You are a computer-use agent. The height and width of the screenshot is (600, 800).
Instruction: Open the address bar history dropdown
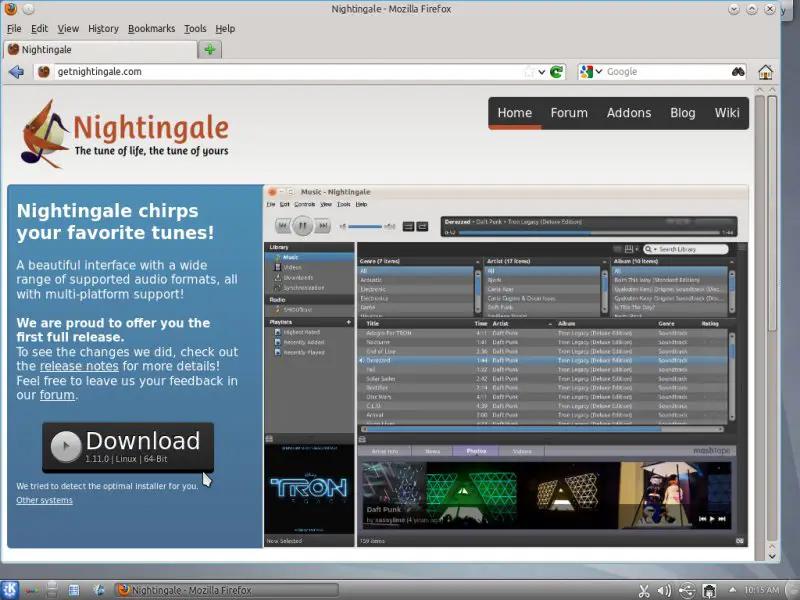pyautogui.click(x=541, y=72)
